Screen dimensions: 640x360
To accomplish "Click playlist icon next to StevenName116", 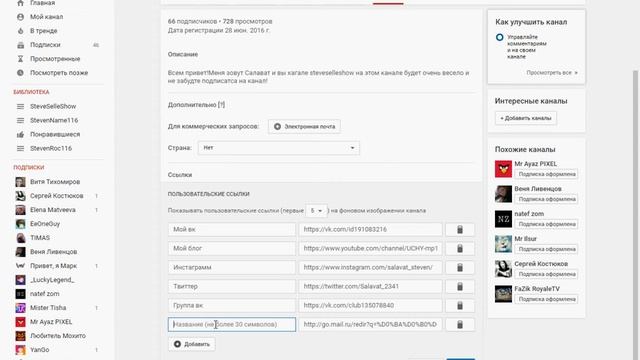I will 20,120.
